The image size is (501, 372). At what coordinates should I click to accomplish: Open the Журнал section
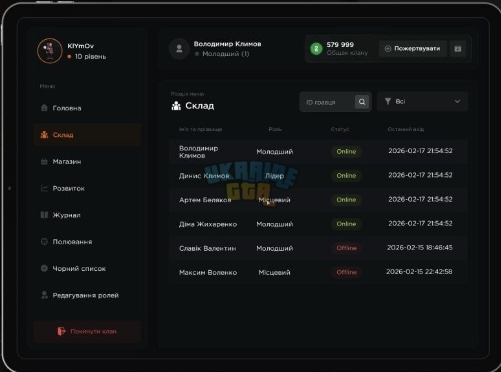[x=87, y=215]
